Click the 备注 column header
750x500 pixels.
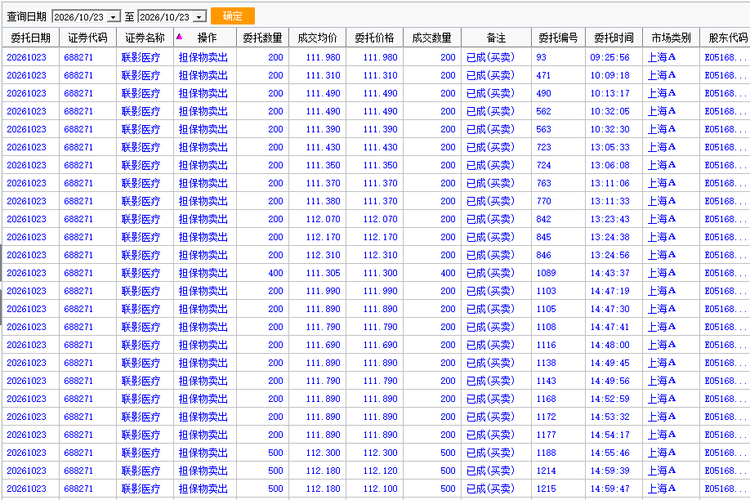pos(496,38)
